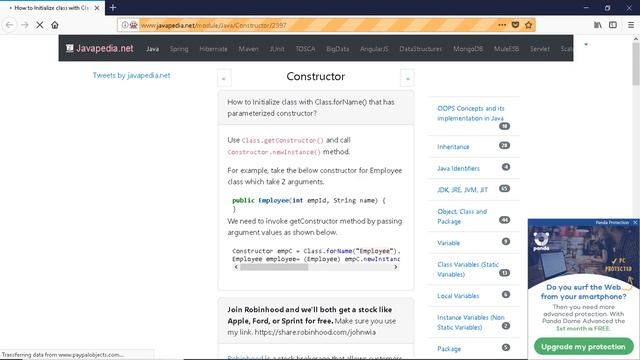Go forward to the next page
The width and height of the screenshot is (640, 360).
[25, 25]
